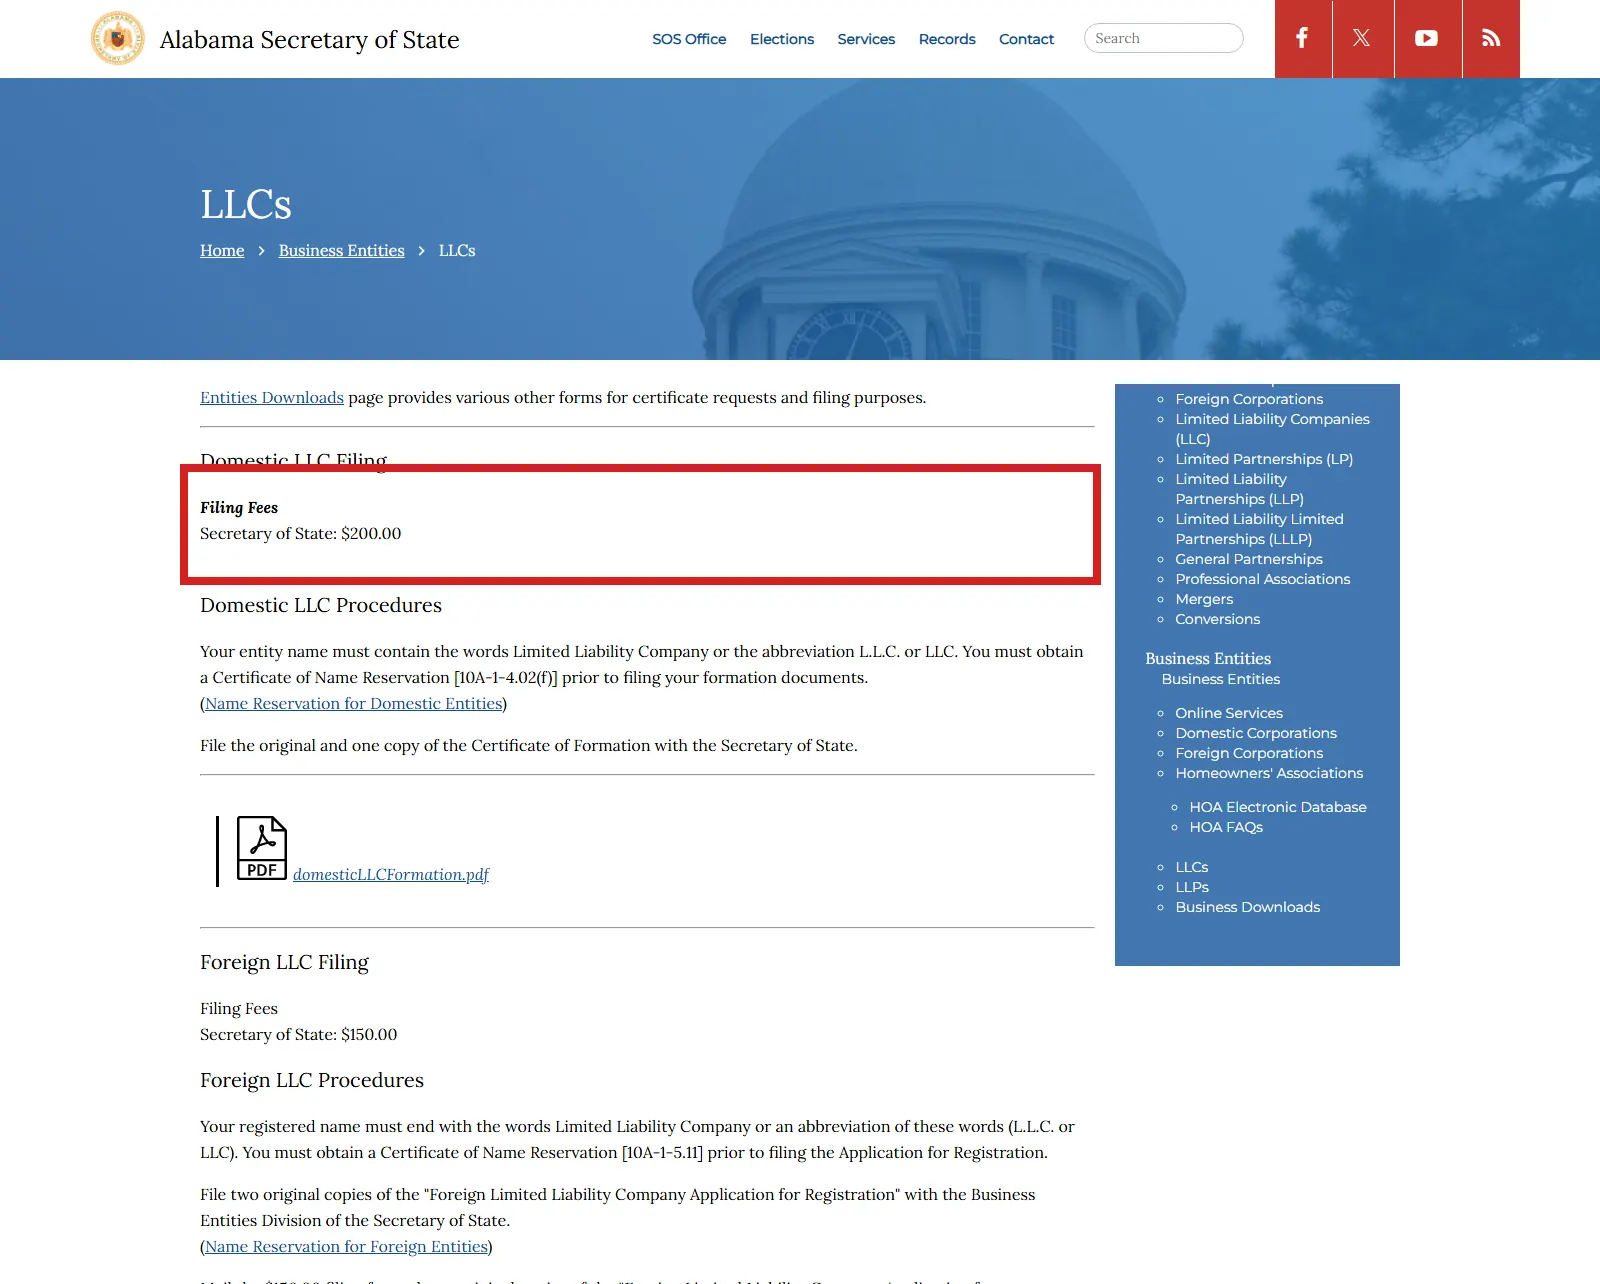Open the YouTube channel icon
Image resolution: width=1600 pixels, height=1284 pixels.
click(x=1427, y=38)
